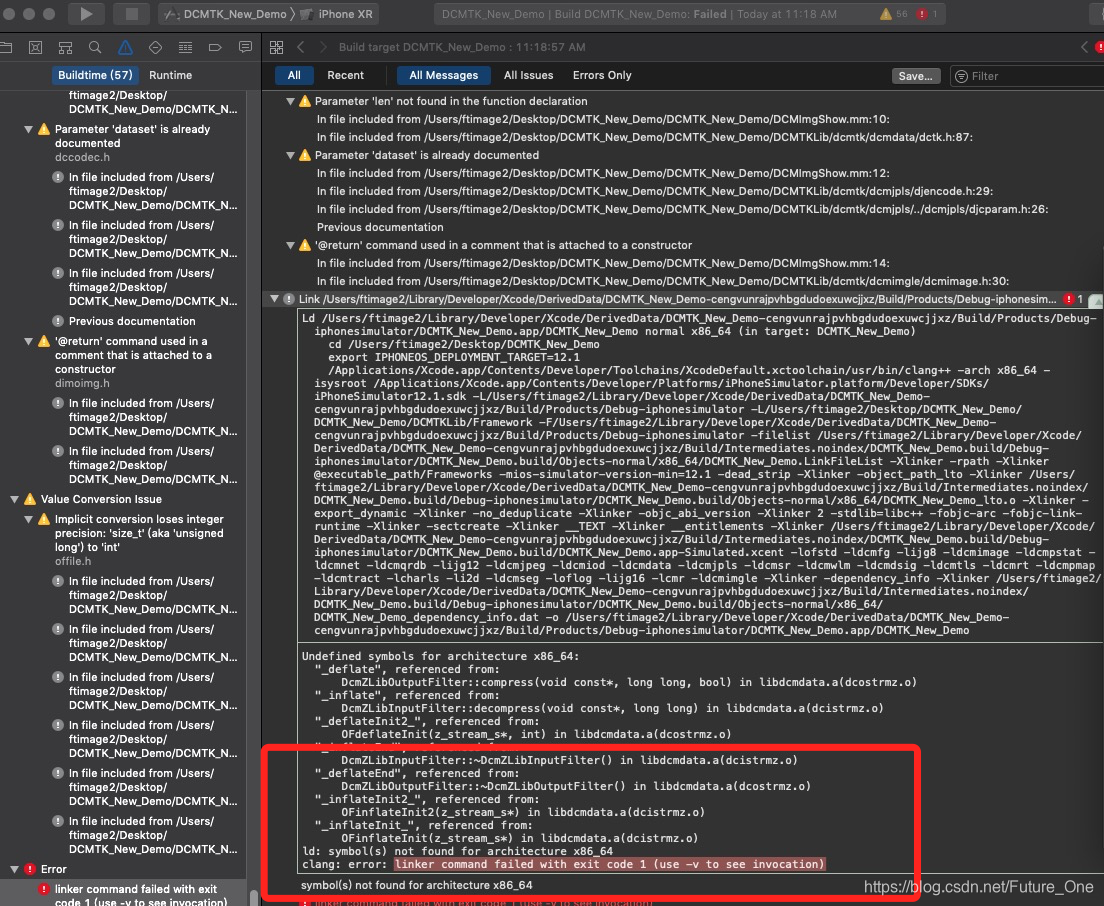1104x906 pixels.
Task: Click the '_inflateInit2_, referenced from' line
Action: click(x=427, y=800)
